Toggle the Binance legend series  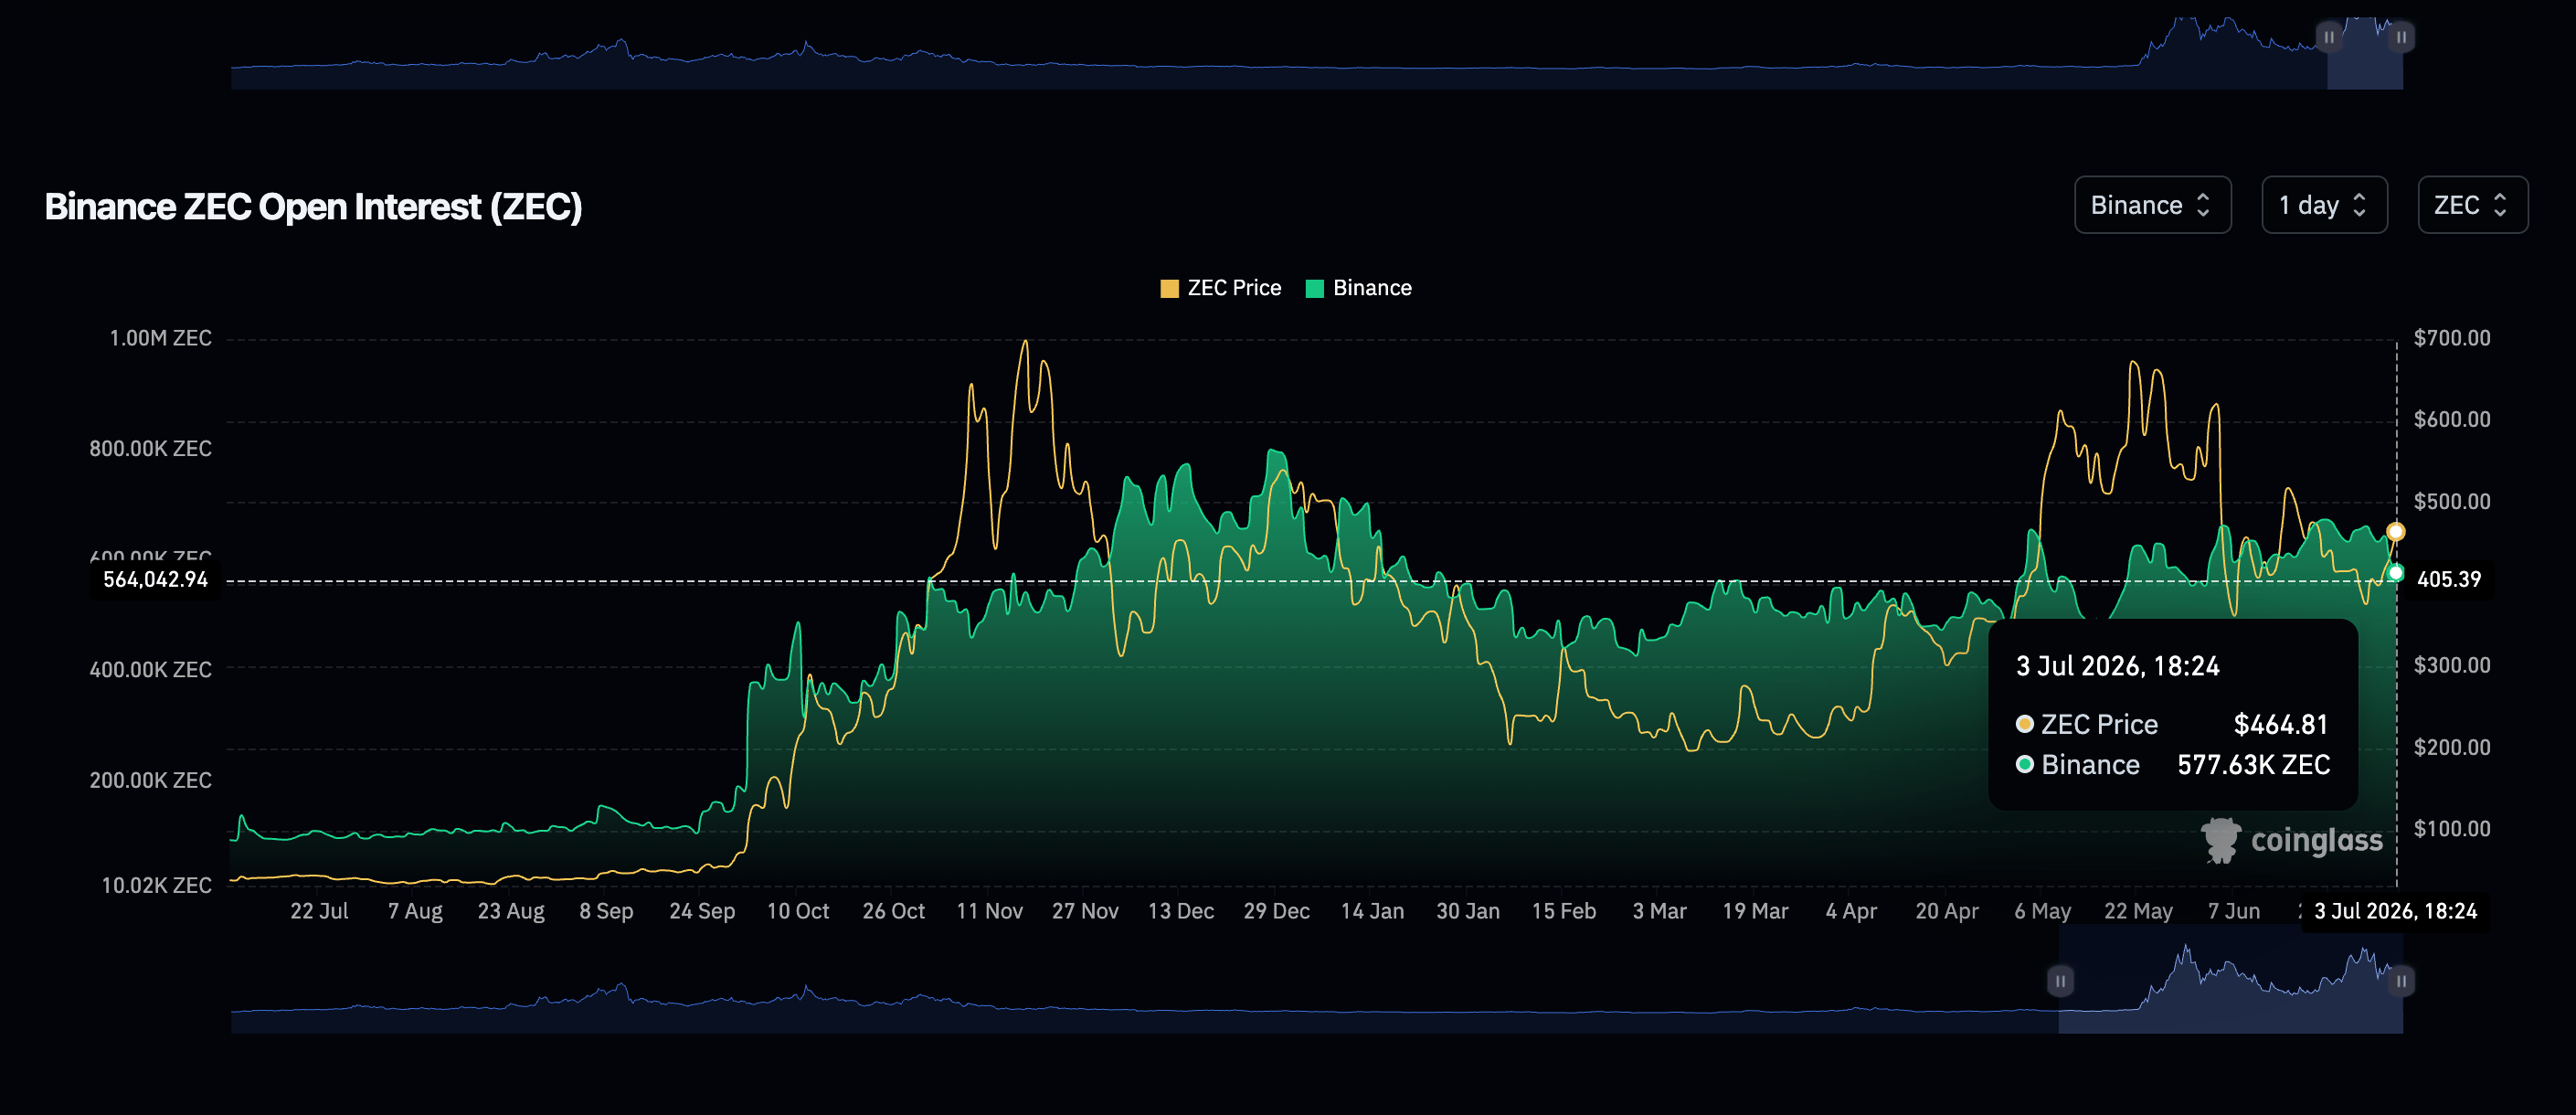coord(1359,288)
